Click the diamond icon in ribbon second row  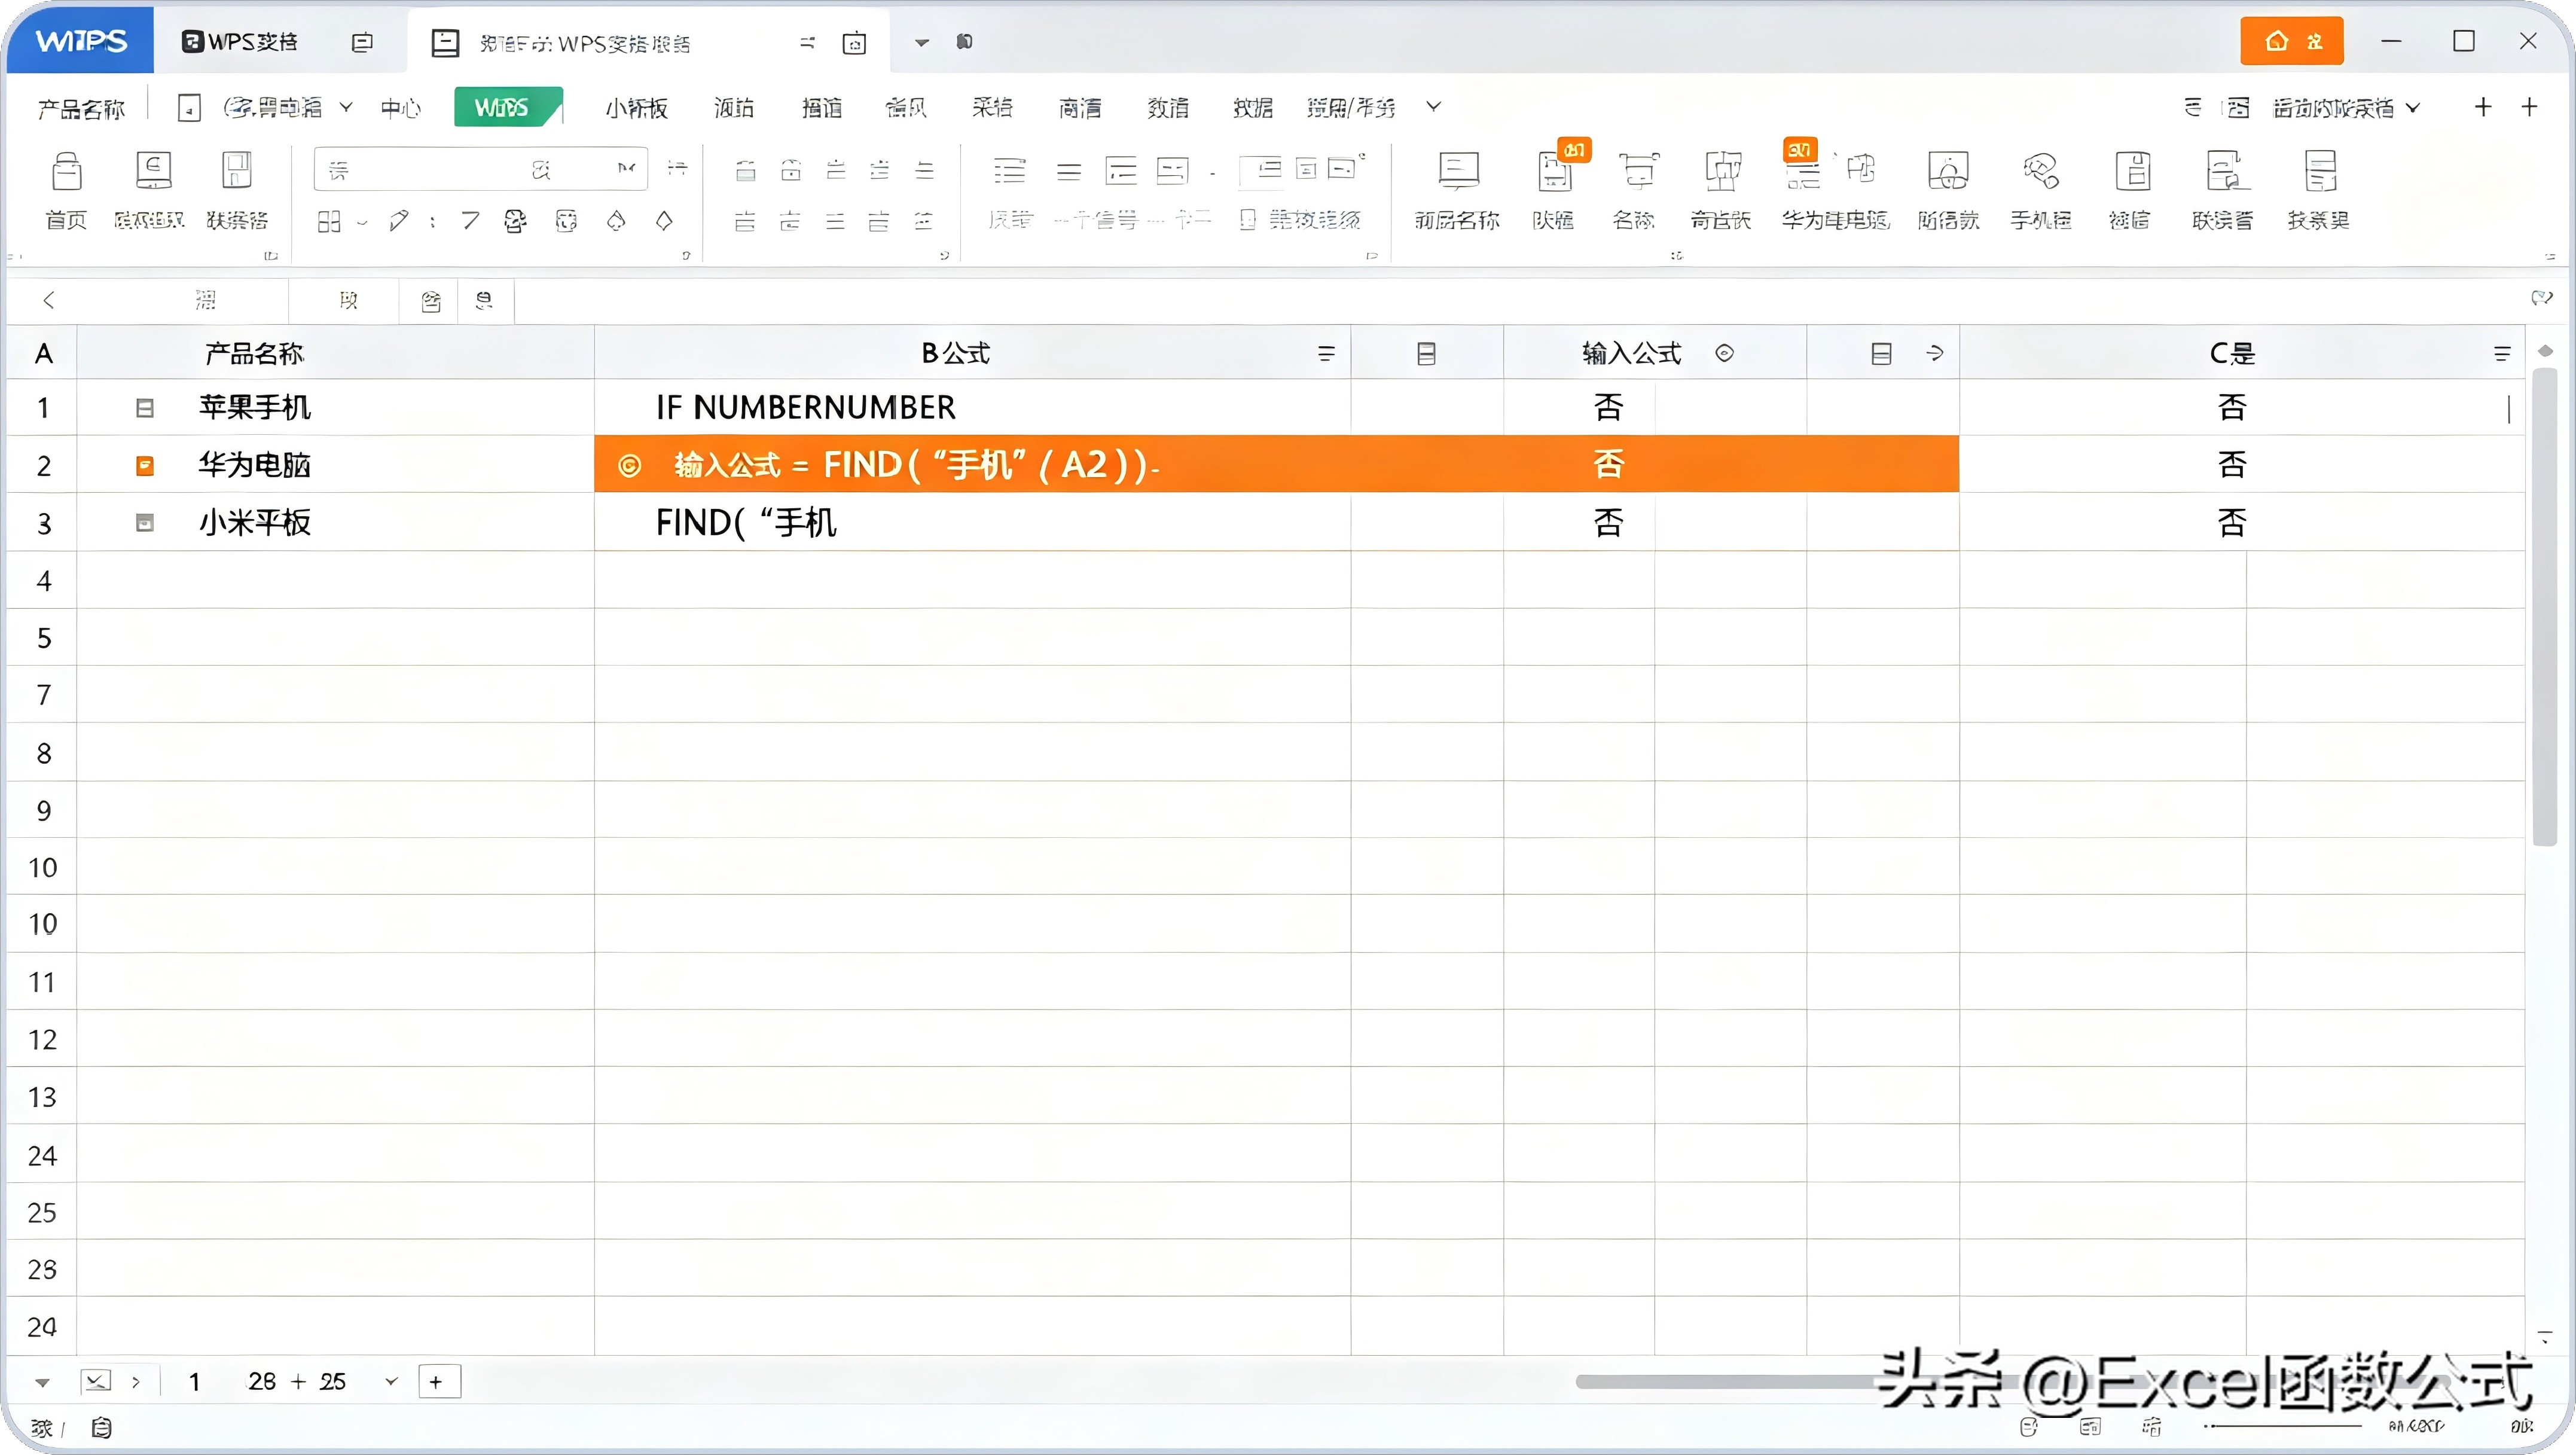coord(664,220)
